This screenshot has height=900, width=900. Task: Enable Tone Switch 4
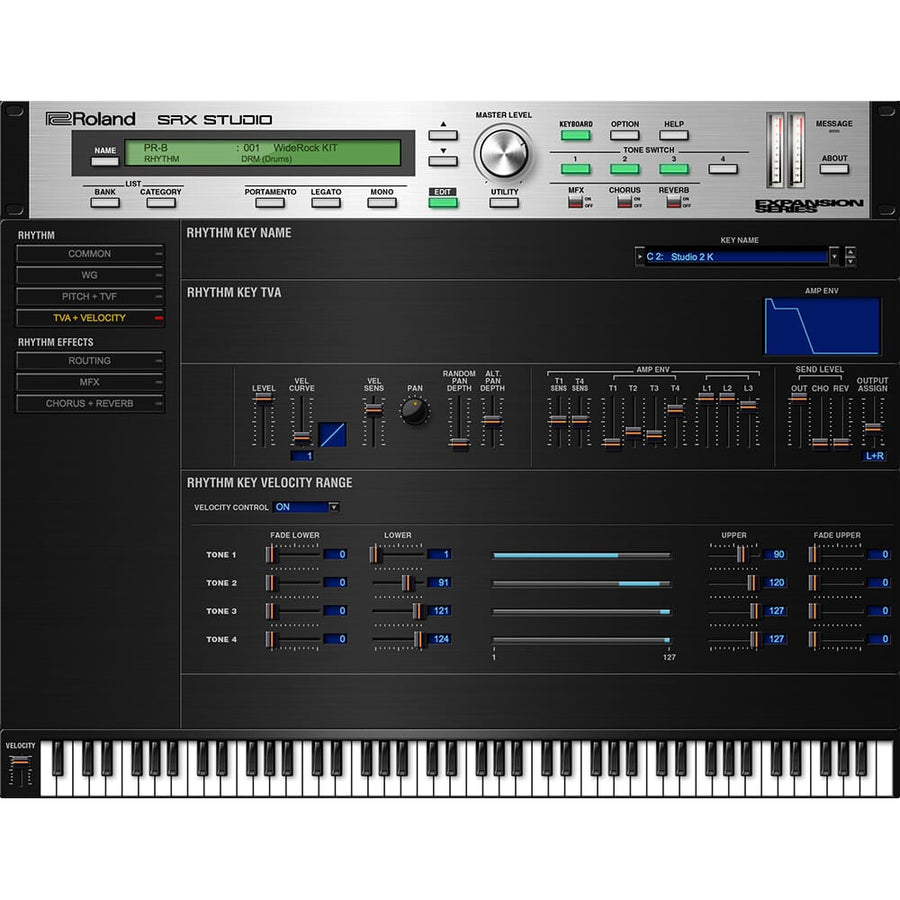(x=723, y=169)
